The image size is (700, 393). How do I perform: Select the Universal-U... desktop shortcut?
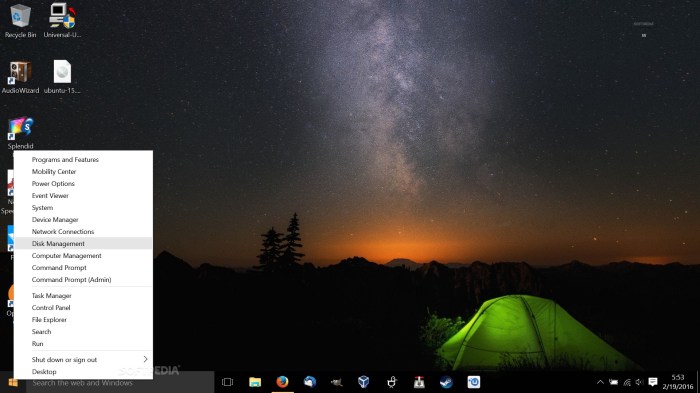coord(62,21)
